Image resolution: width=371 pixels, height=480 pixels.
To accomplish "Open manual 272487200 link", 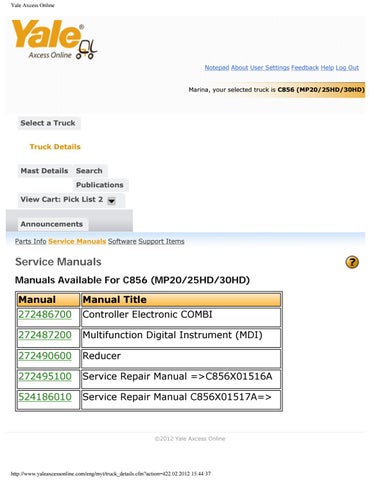I will click(x=45, y=335).
